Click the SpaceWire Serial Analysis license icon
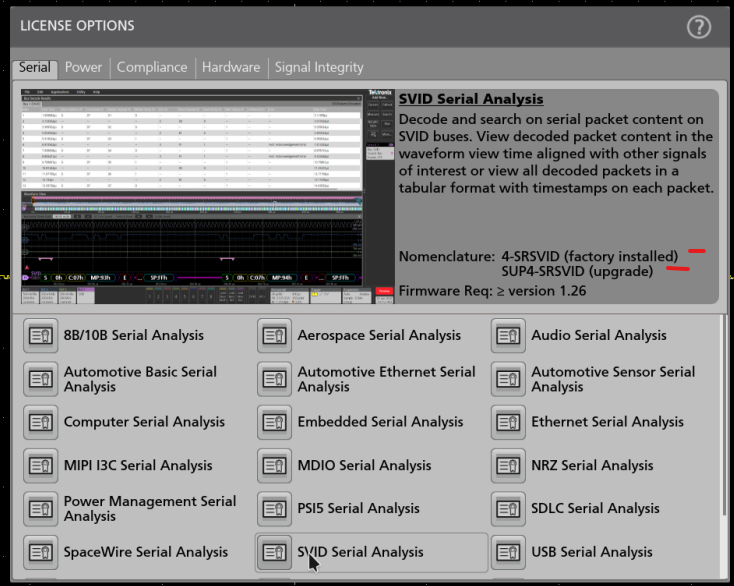The height and width of the screenshot is (586, 734). (x=41, y=552)
